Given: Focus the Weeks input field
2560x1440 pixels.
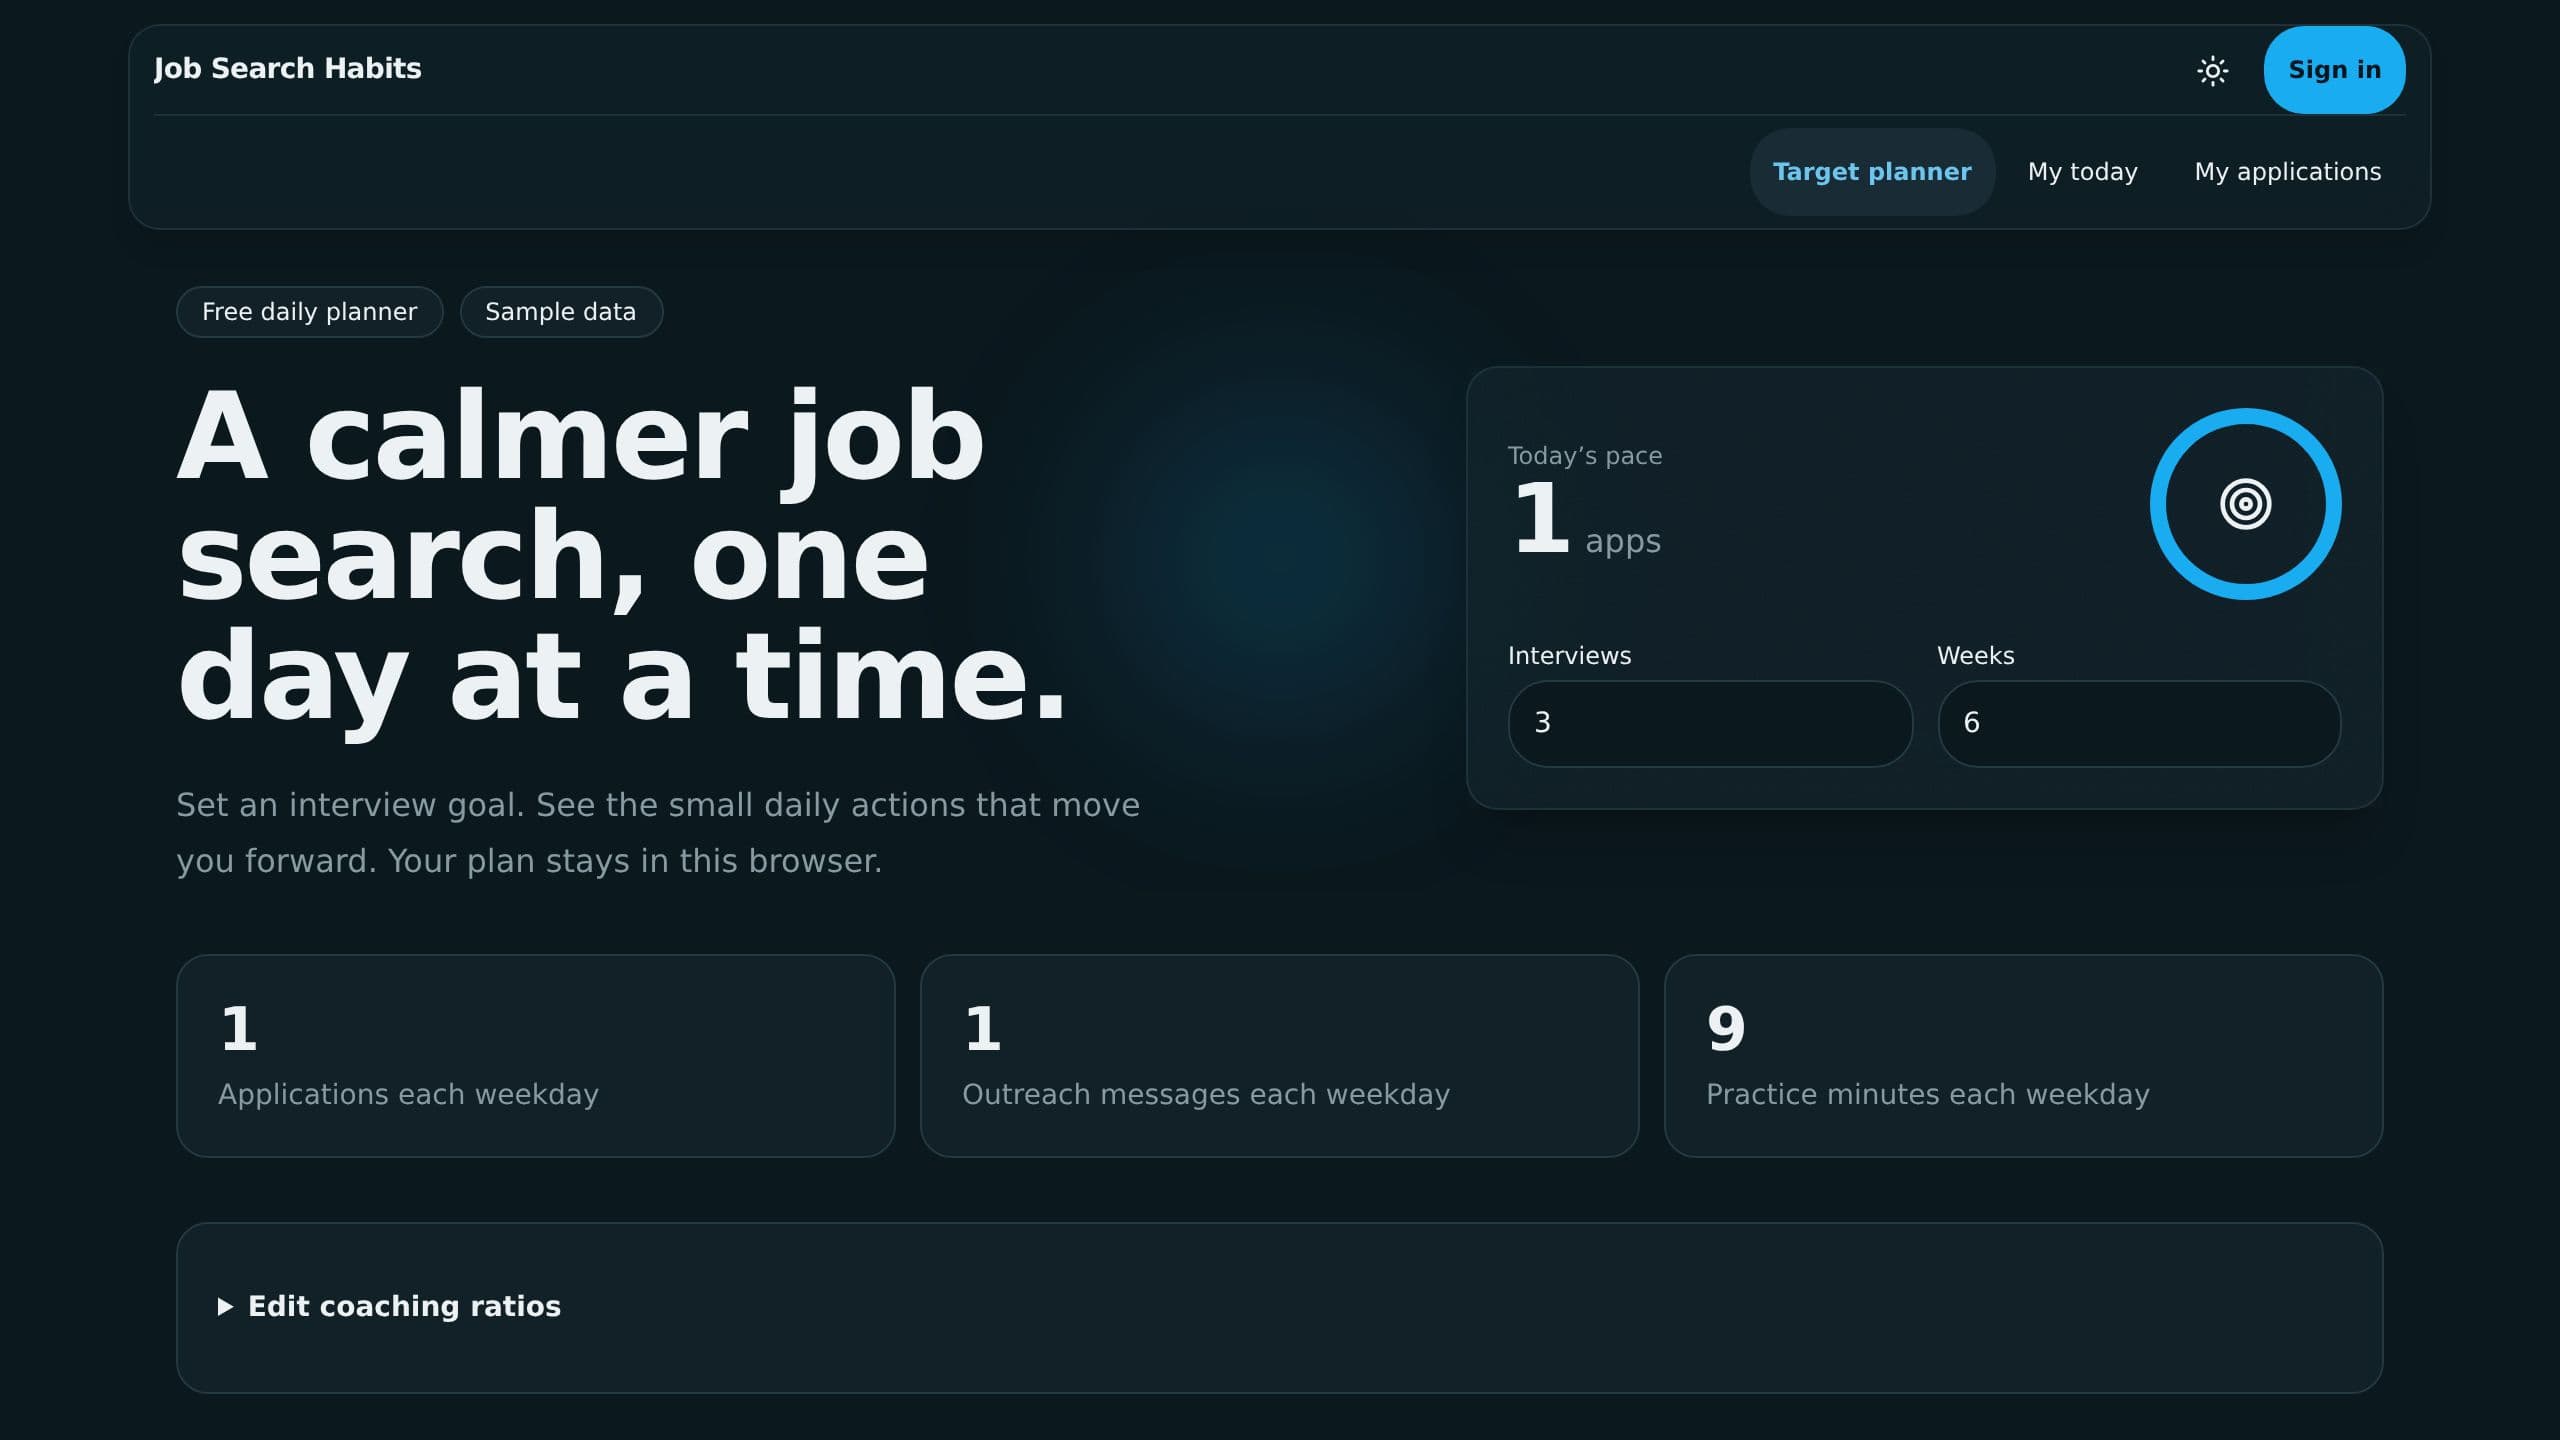Looking at the screenshot, I should pos(2139,723).
